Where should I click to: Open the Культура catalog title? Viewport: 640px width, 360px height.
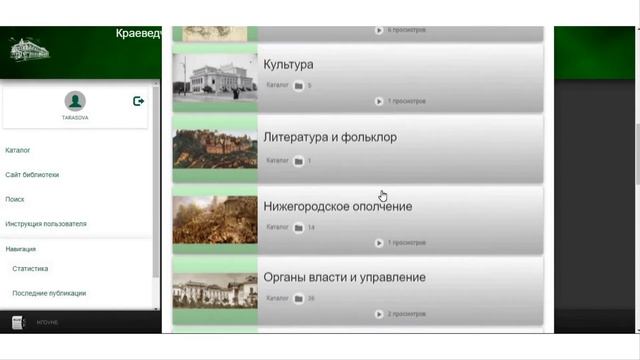pos(289,64)
